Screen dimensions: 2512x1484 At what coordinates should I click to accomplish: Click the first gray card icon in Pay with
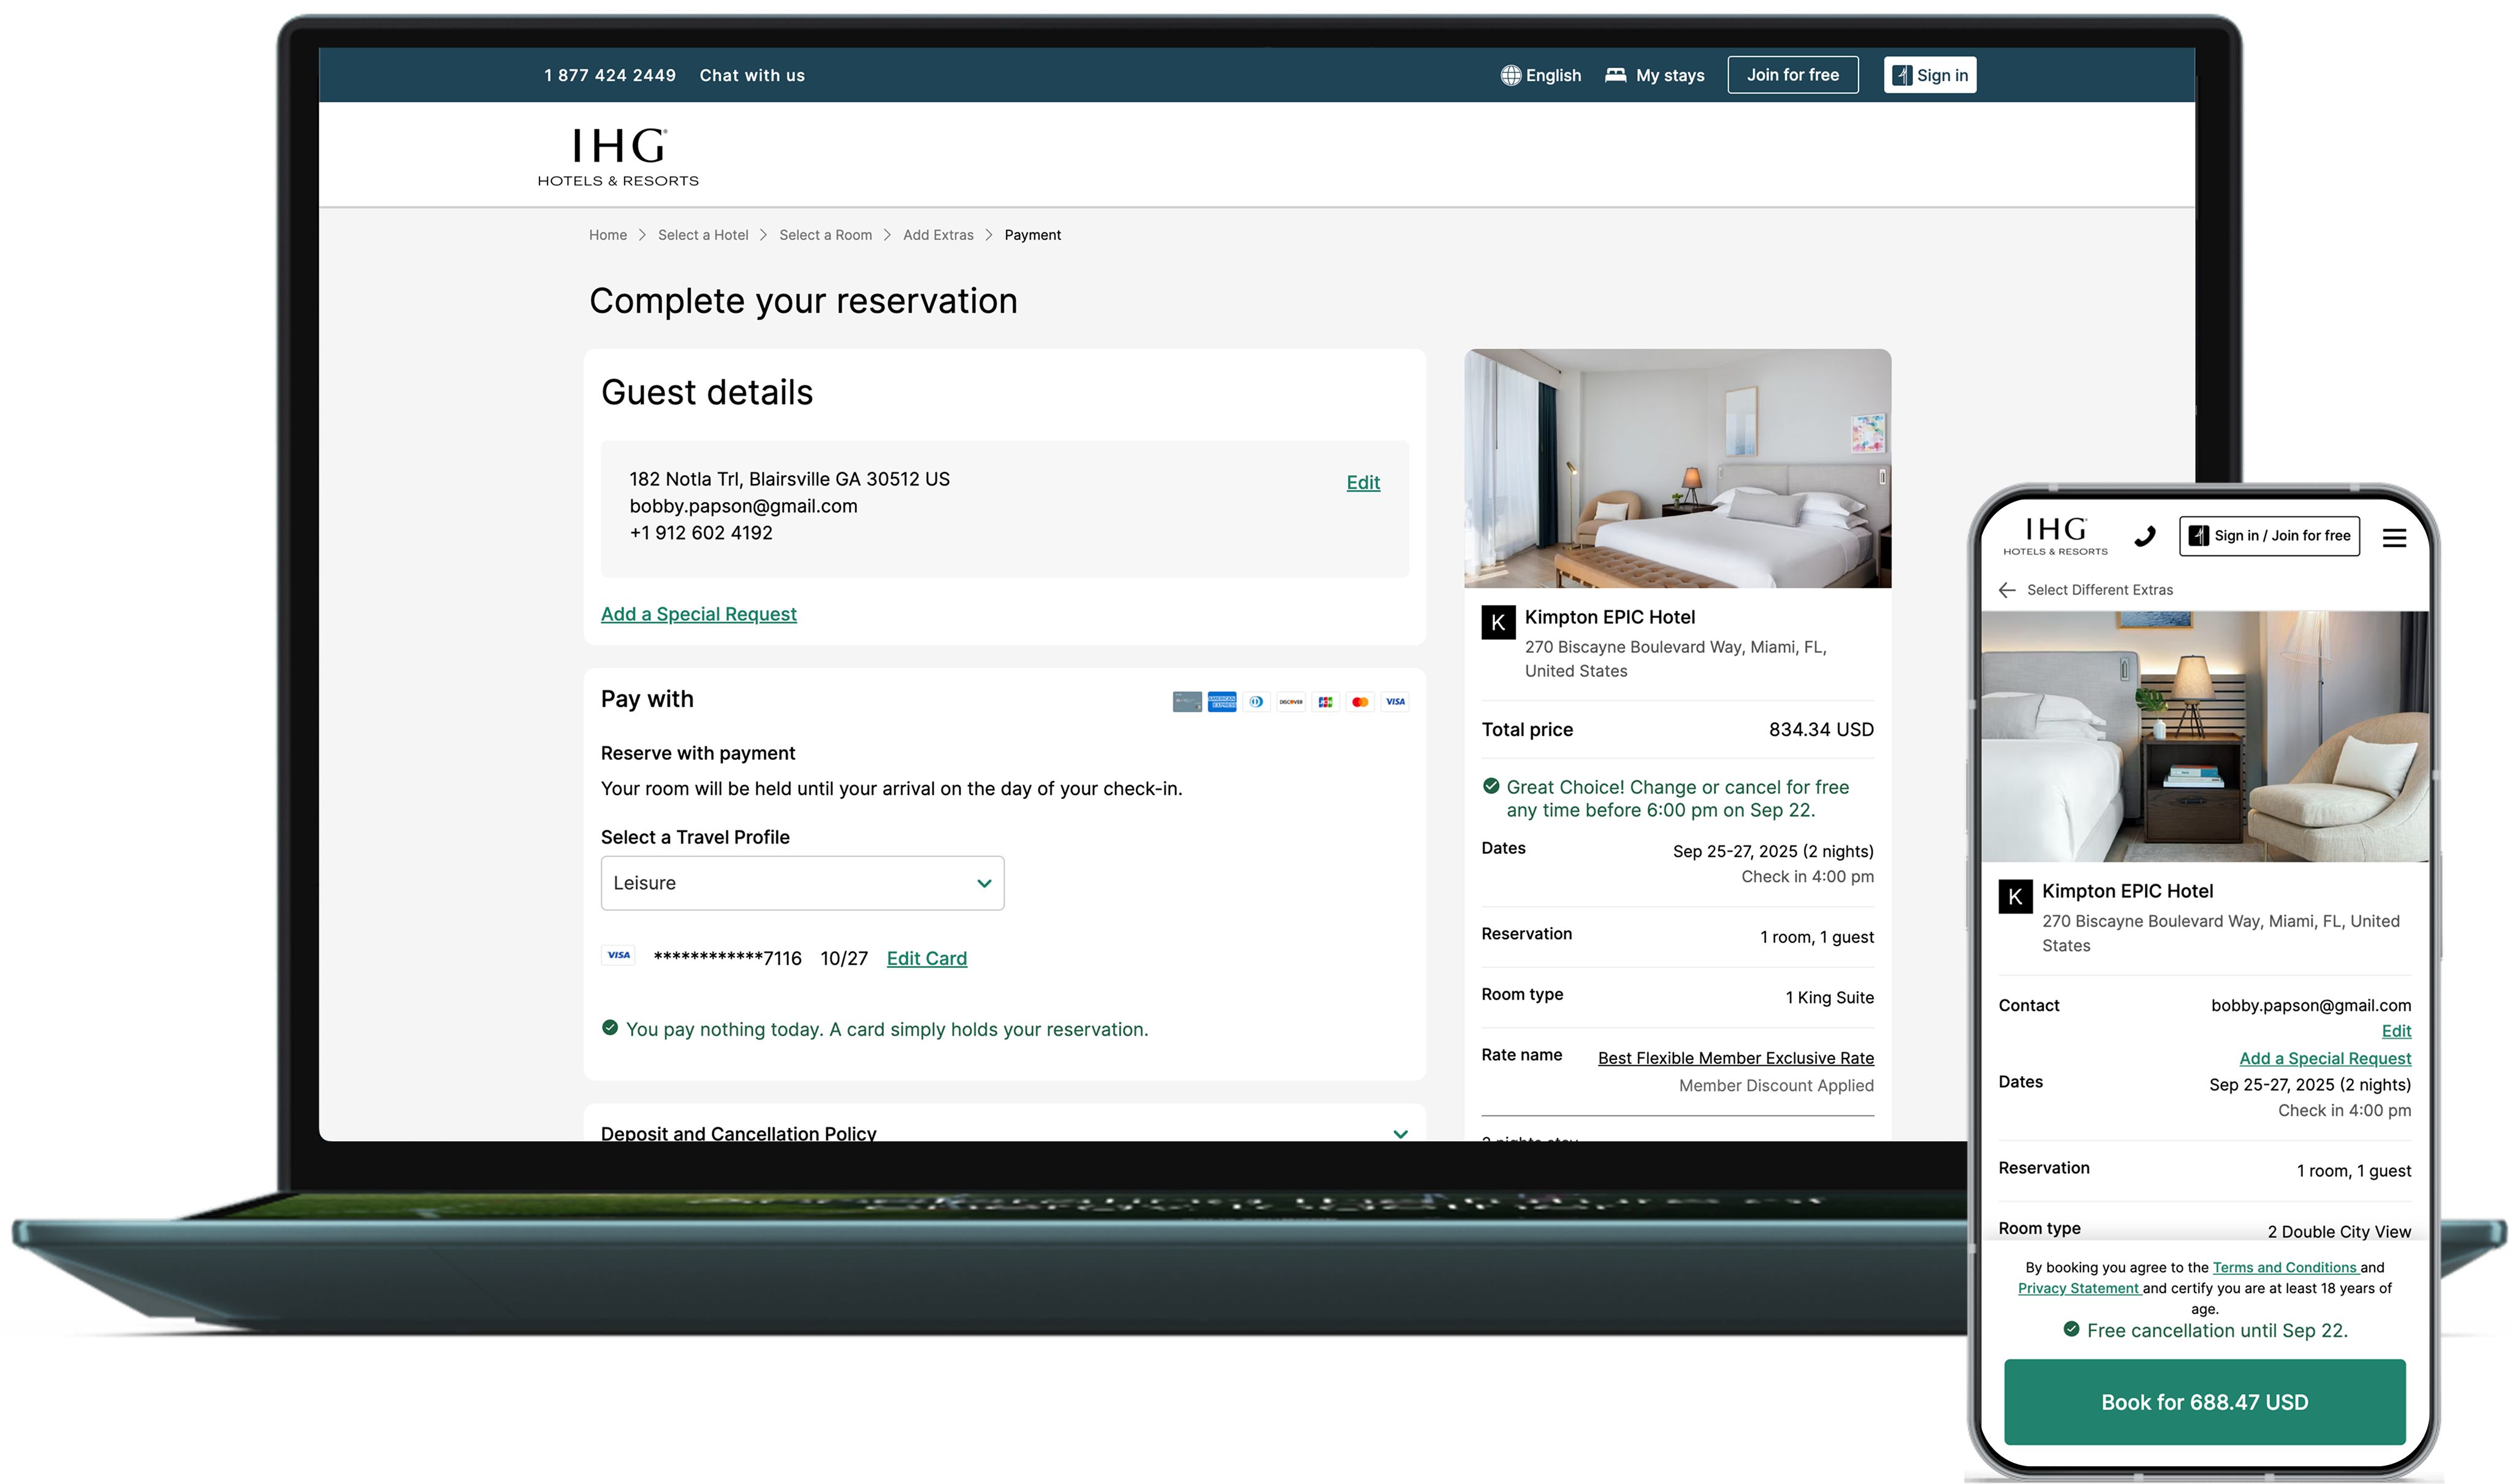1187,702
